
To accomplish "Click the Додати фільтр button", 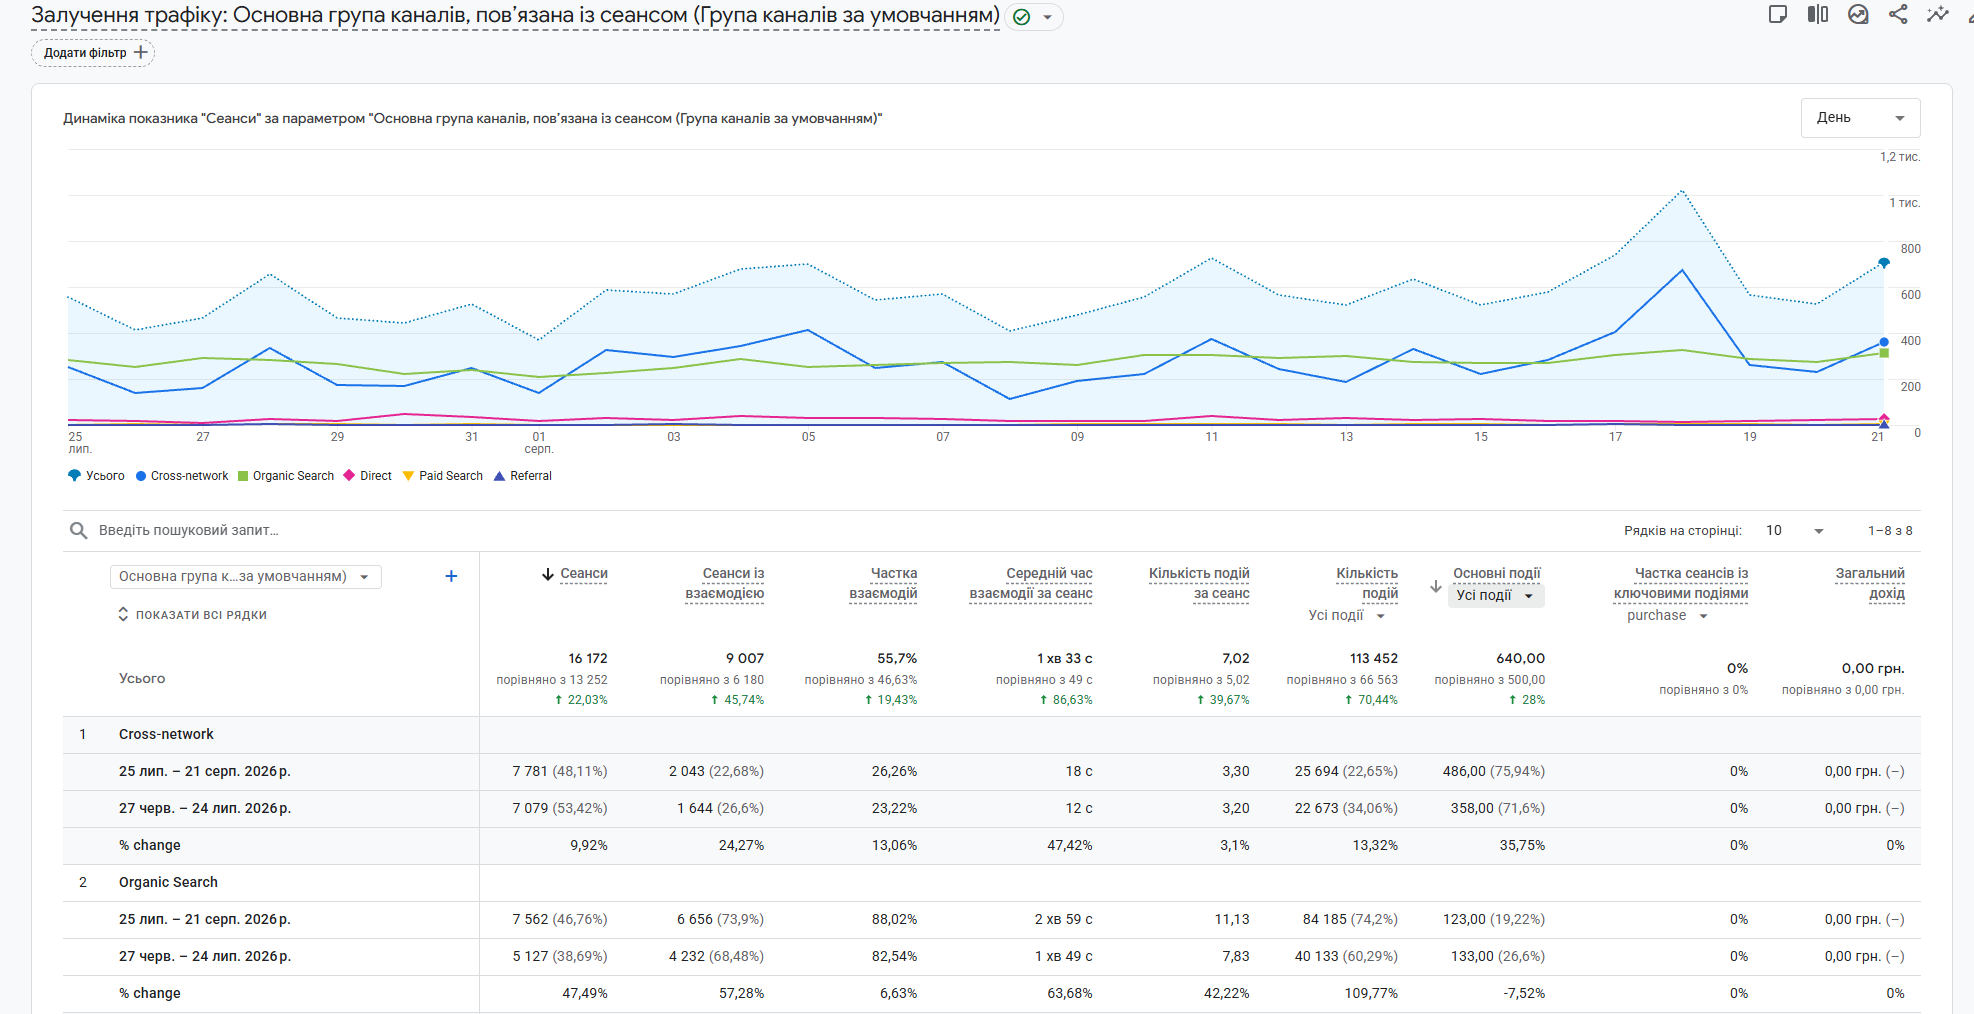I will pyautogui.click(x=93, y=53).
